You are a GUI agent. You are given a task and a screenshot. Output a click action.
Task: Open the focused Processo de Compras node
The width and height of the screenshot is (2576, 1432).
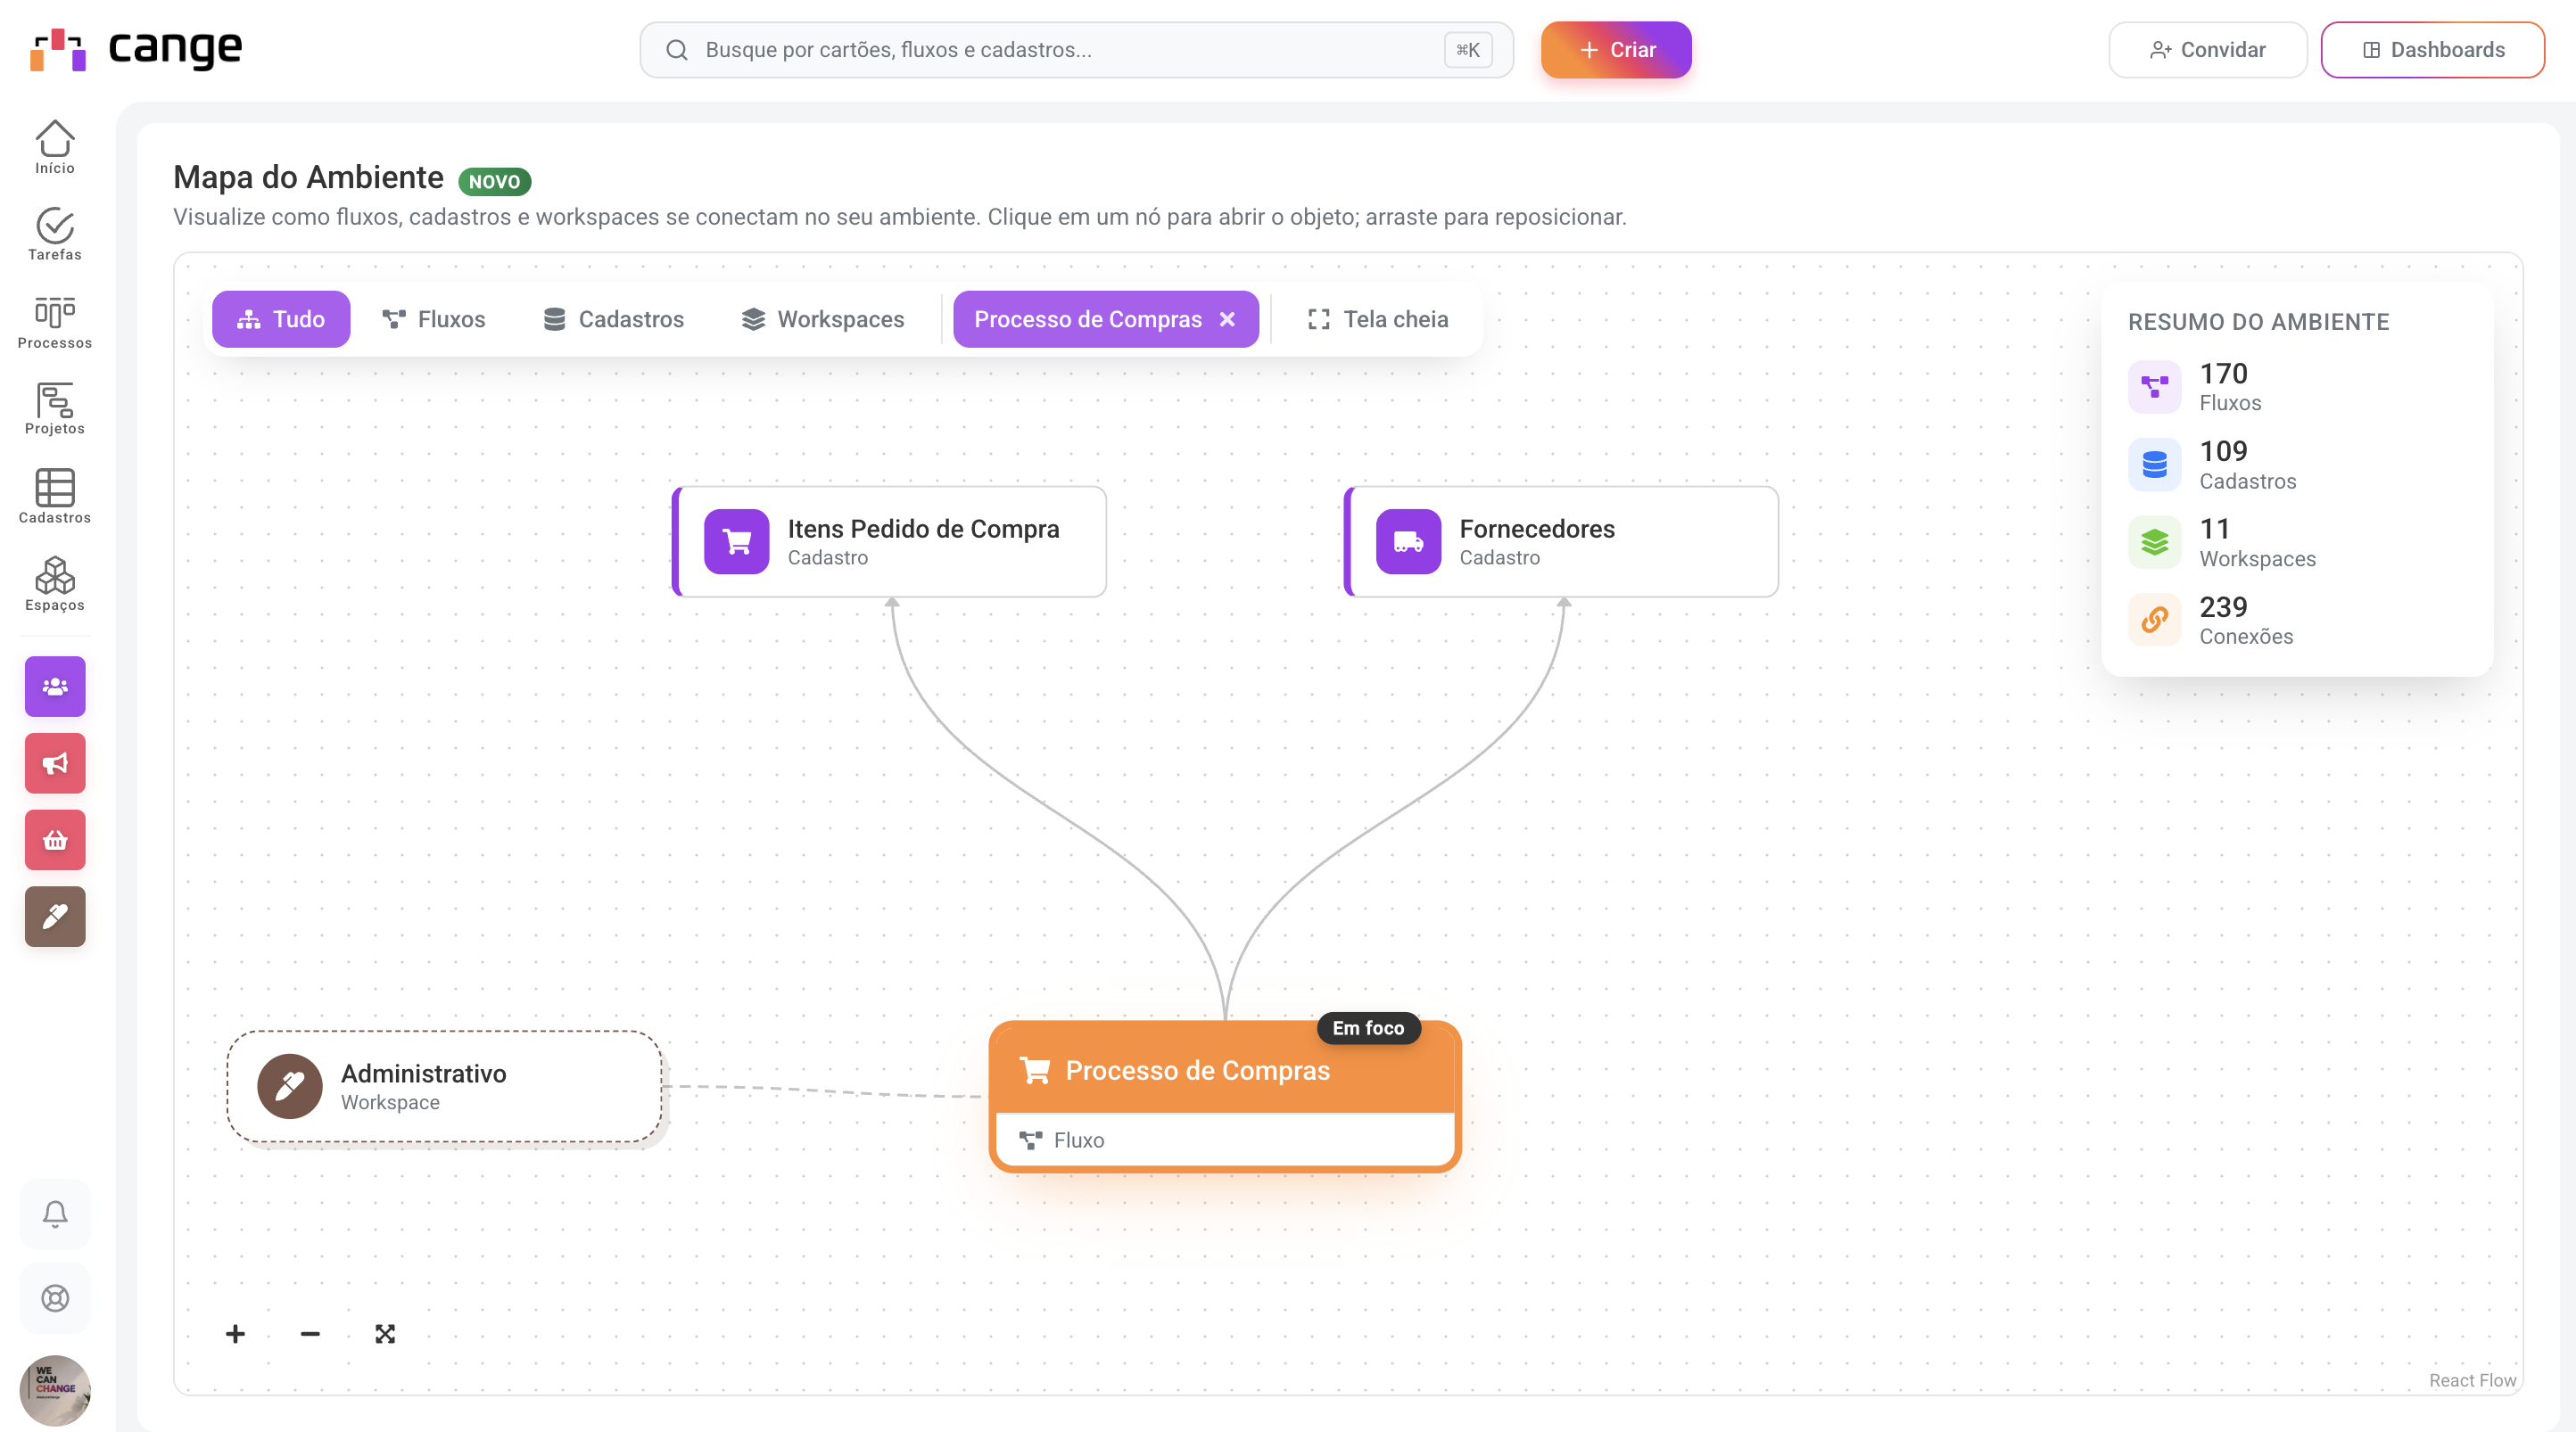click(x=1225, y=1097)
